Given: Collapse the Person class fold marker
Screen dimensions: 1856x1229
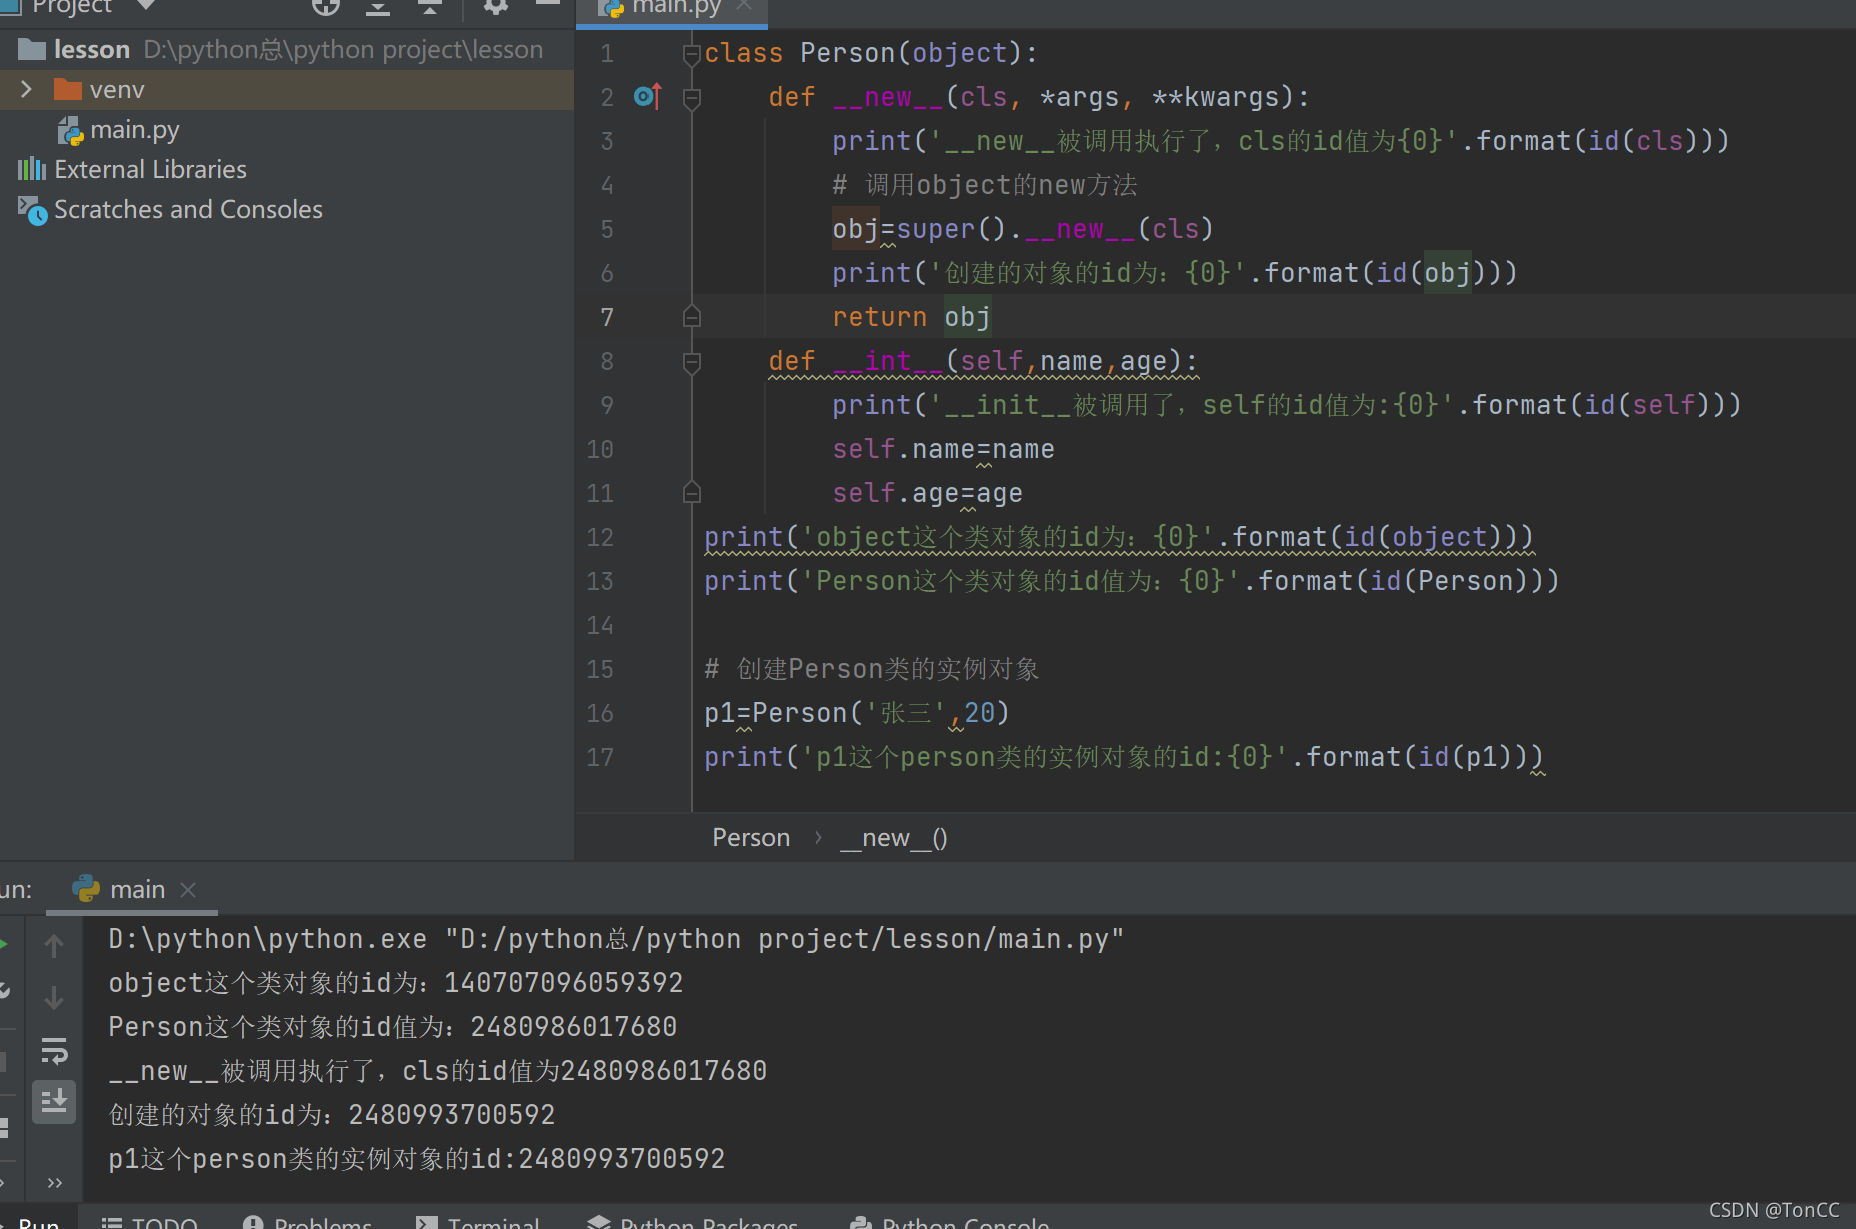Looking at the screenshot, I should click(691, 53).
